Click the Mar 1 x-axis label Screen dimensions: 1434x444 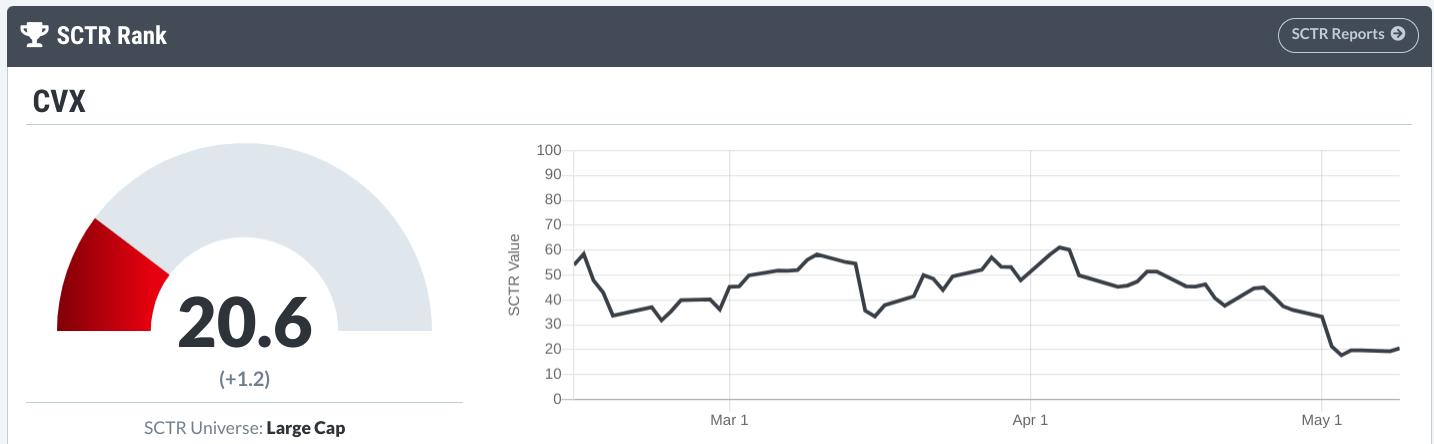point(729,420)
